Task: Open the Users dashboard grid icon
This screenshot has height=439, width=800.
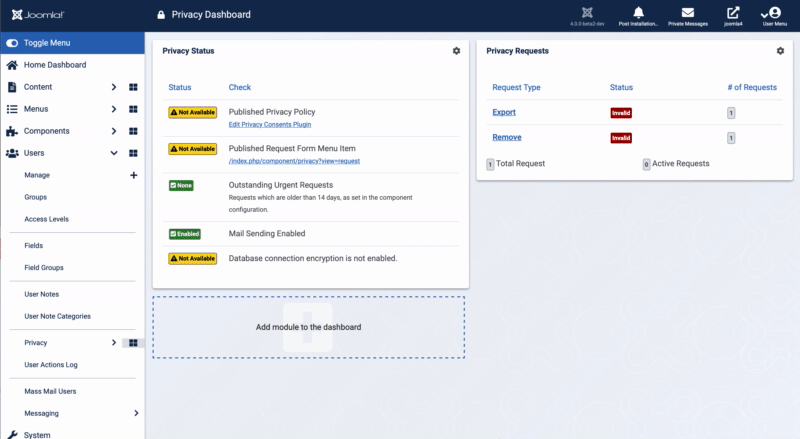Action: click(133, 153)
